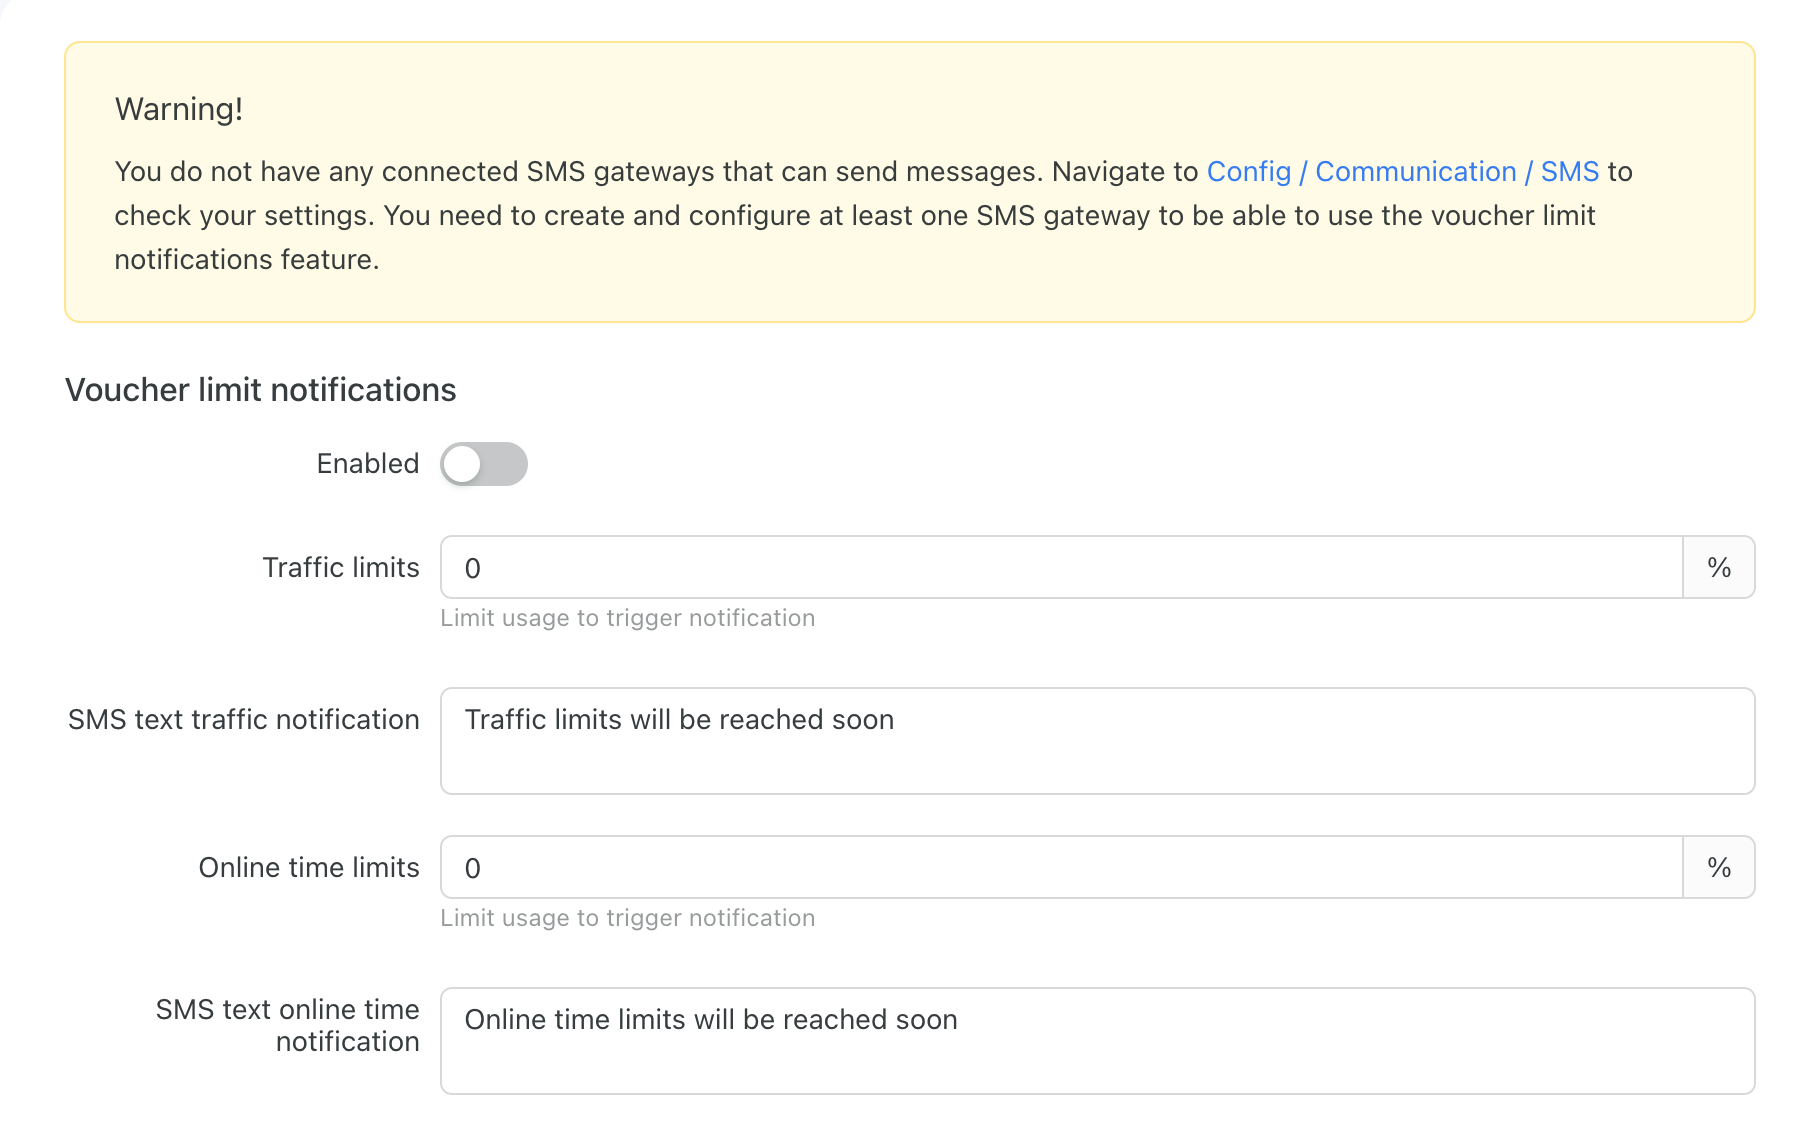The image size is (1800, 1124).
Task: Click the percent suffix of Online time limits
Action: pos(1719,867)
